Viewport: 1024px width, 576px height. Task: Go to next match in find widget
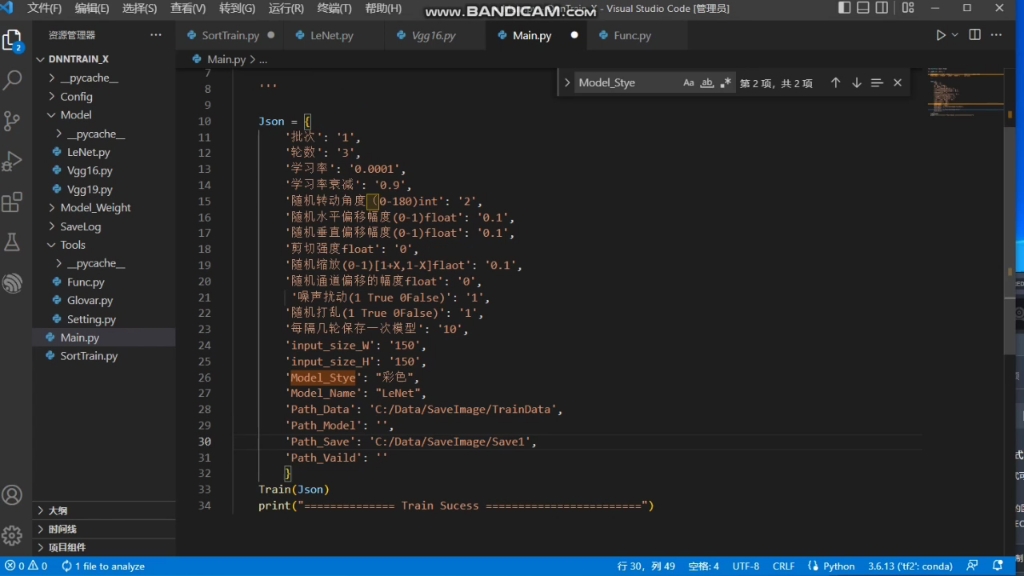857,83
